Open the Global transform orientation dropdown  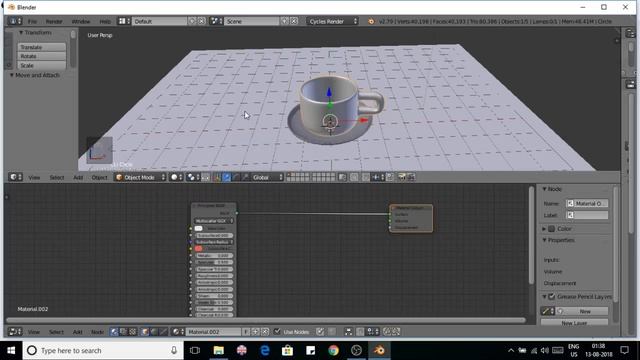[x=267, y=177]
